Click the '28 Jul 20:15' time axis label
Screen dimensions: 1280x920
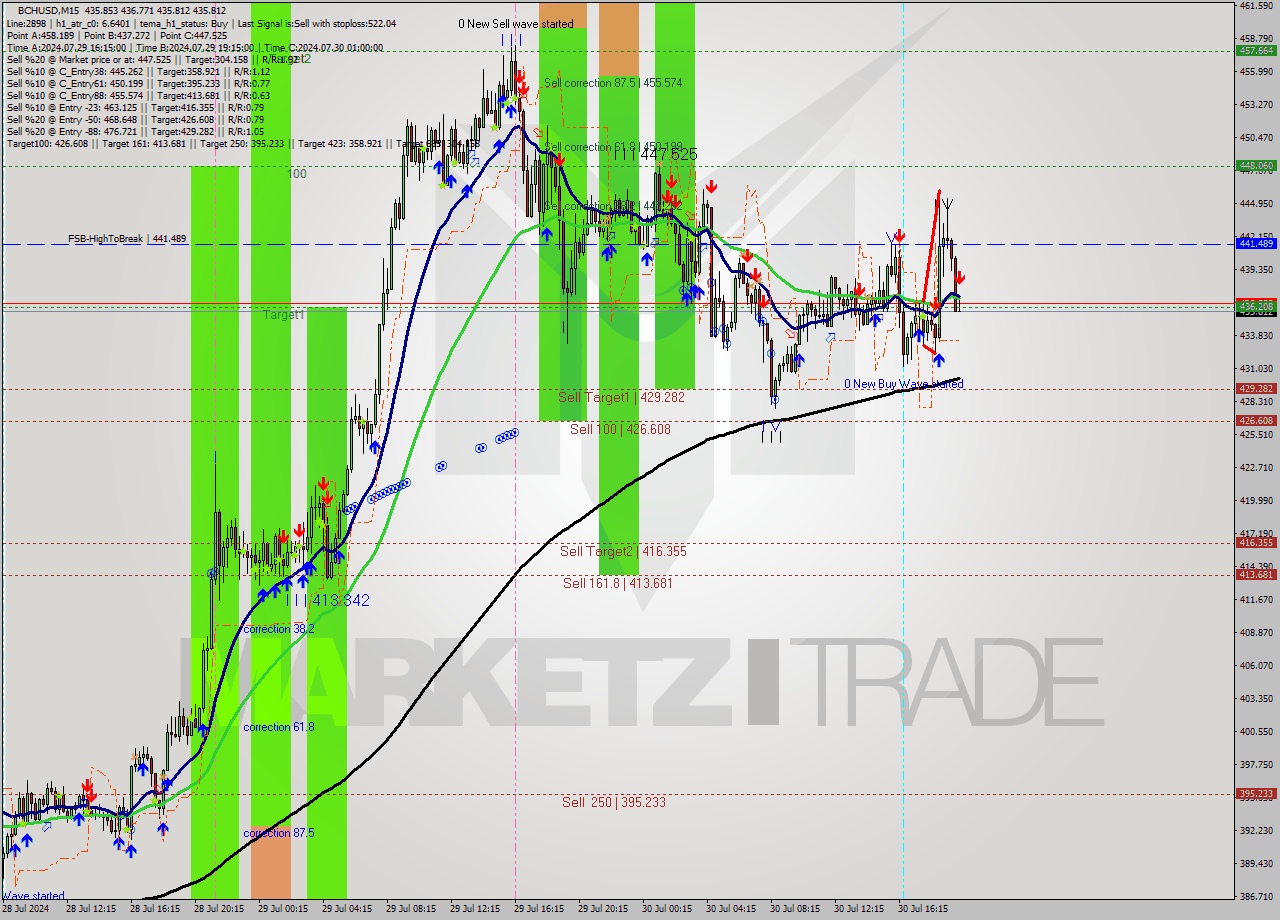(x=221, y=909)
